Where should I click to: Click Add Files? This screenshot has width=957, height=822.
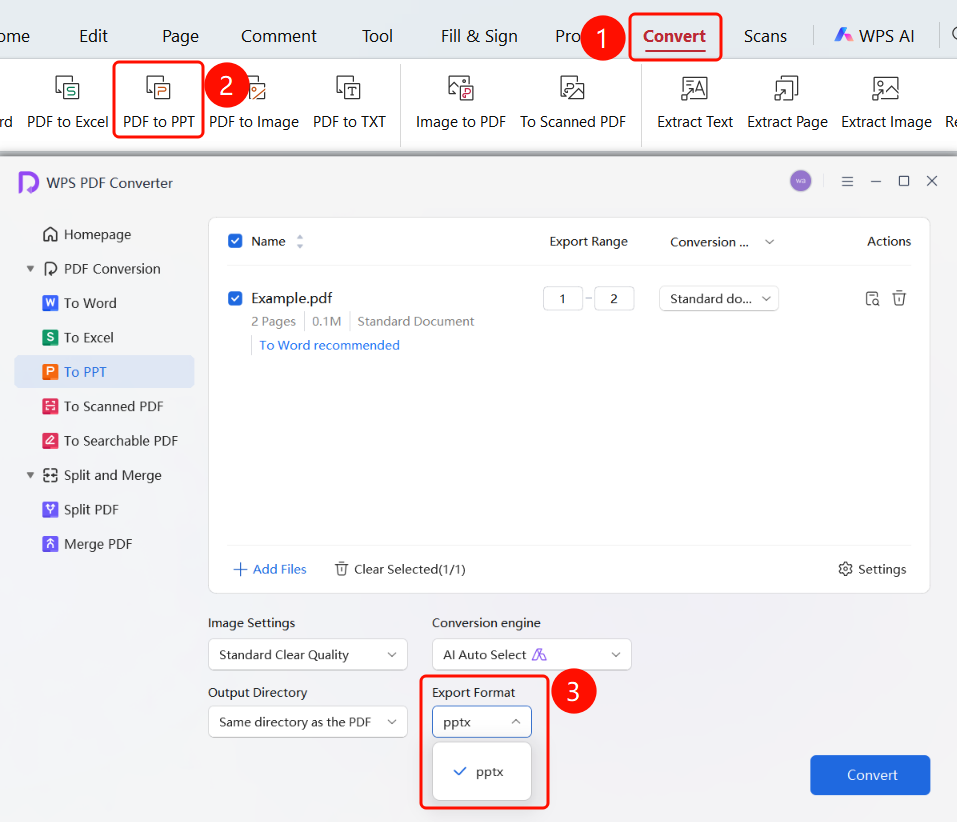(270, 569)
